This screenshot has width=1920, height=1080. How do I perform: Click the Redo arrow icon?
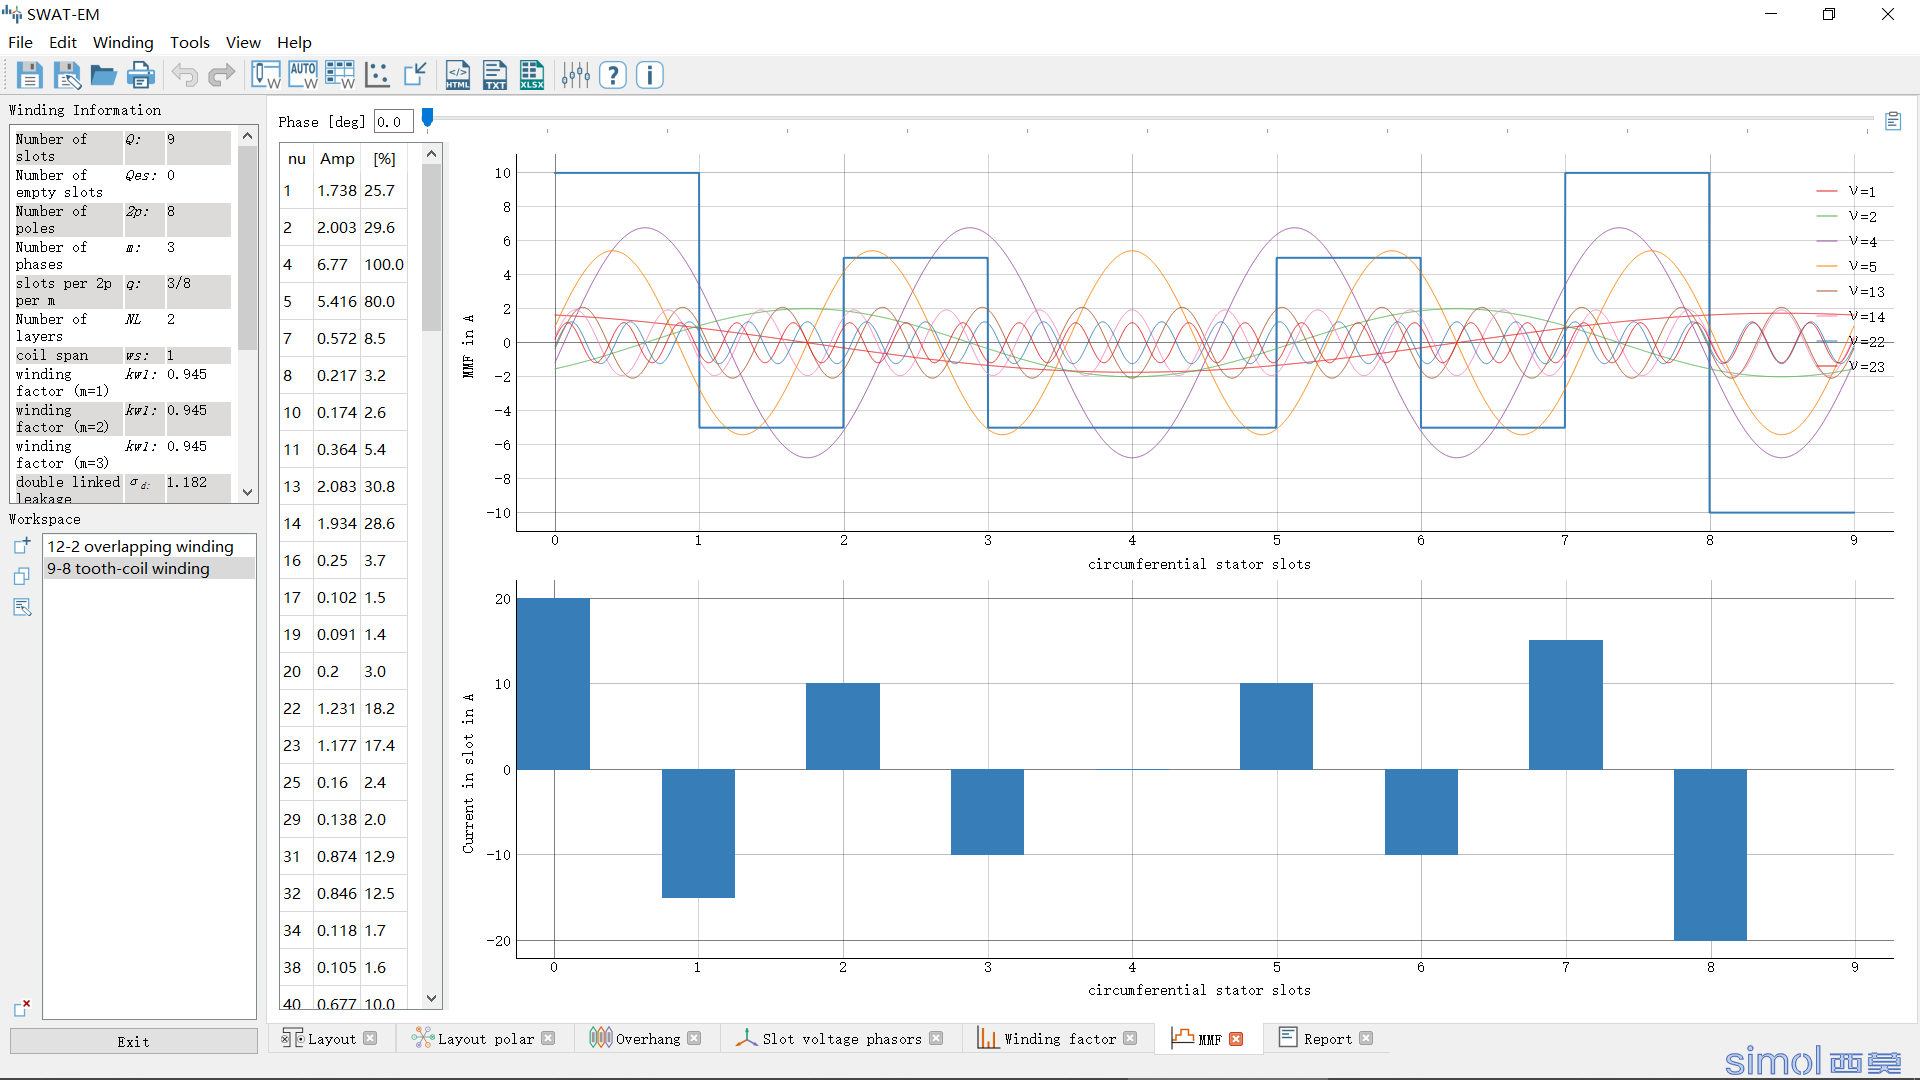[x=221, y=75]
